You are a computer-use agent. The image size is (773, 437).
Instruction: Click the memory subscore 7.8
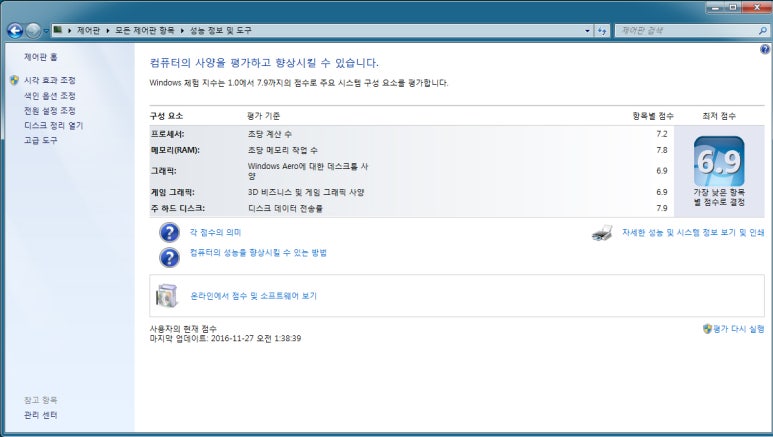[662, 150]
